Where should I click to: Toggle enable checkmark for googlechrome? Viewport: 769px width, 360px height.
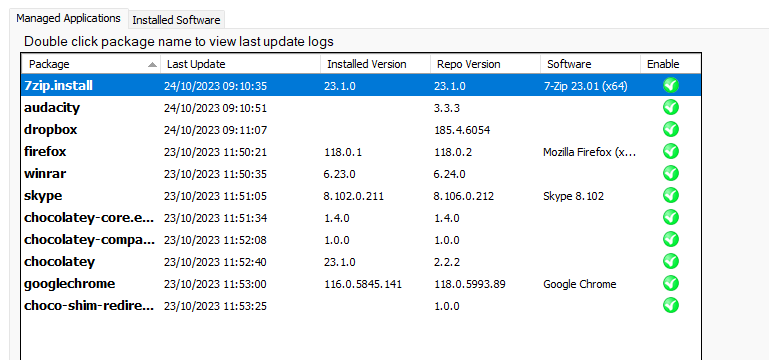point(670,283)
